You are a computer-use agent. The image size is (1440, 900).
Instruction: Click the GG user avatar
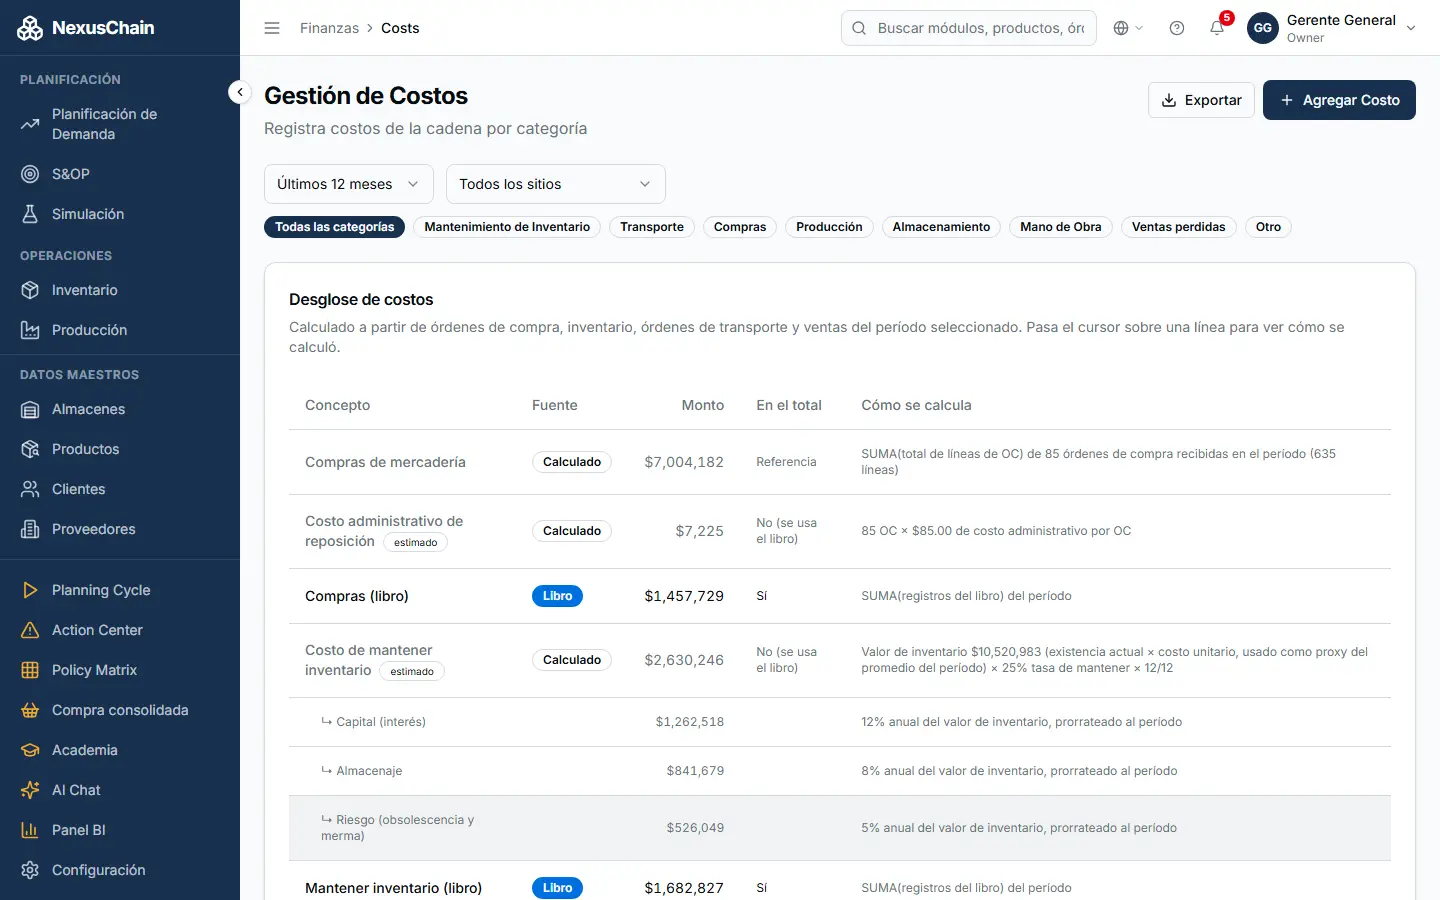click(x=1263, y=28)
